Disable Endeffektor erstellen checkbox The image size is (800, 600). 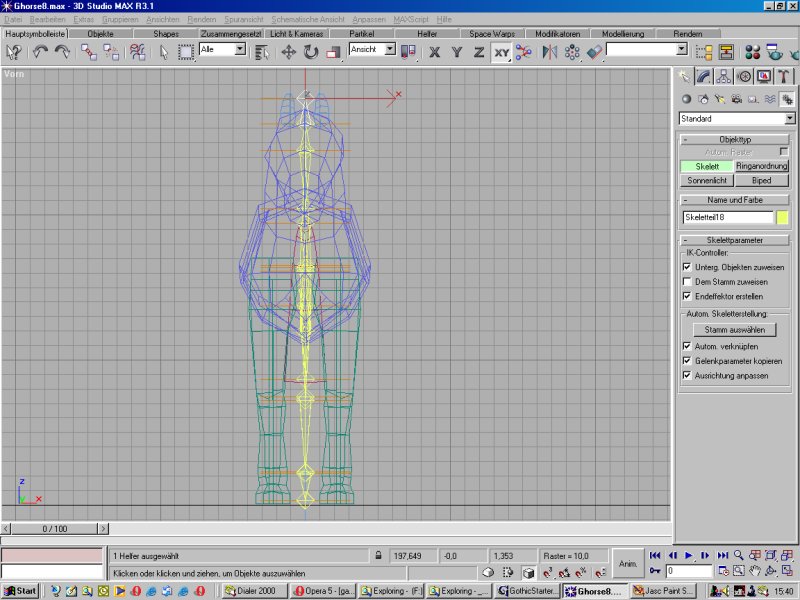[x=686, y=297]
